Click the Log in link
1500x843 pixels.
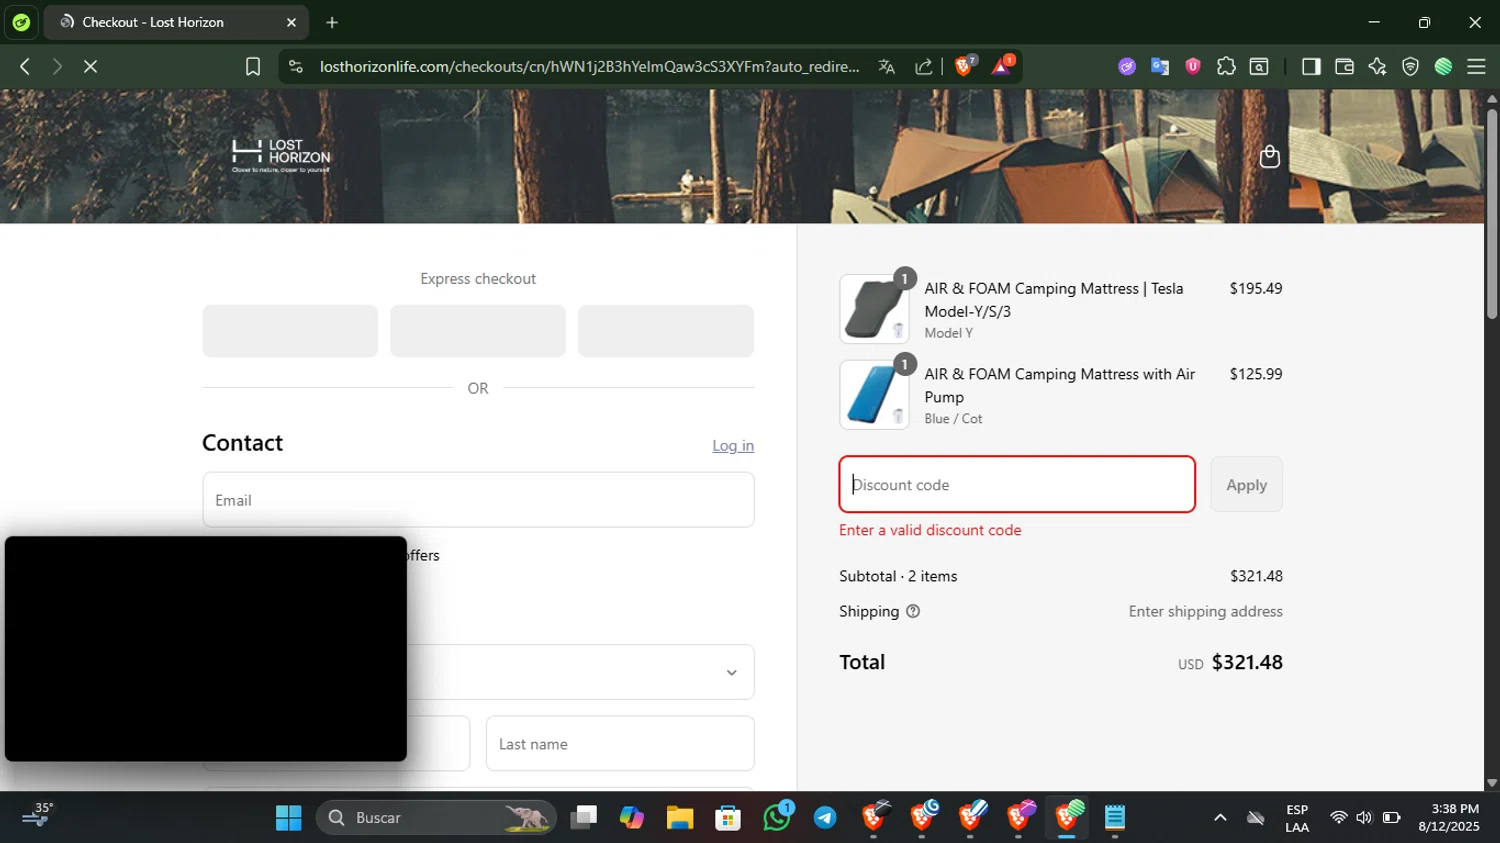click(x=733, y=446)
